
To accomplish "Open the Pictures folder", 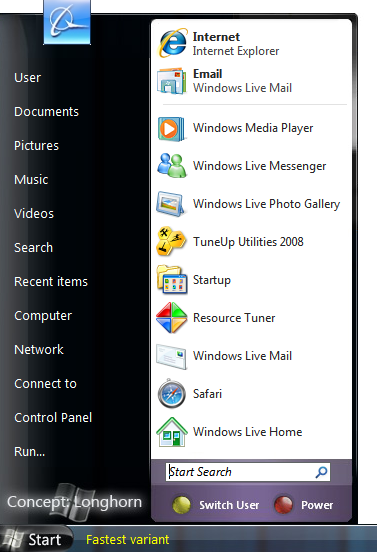I will pos(36,145).
